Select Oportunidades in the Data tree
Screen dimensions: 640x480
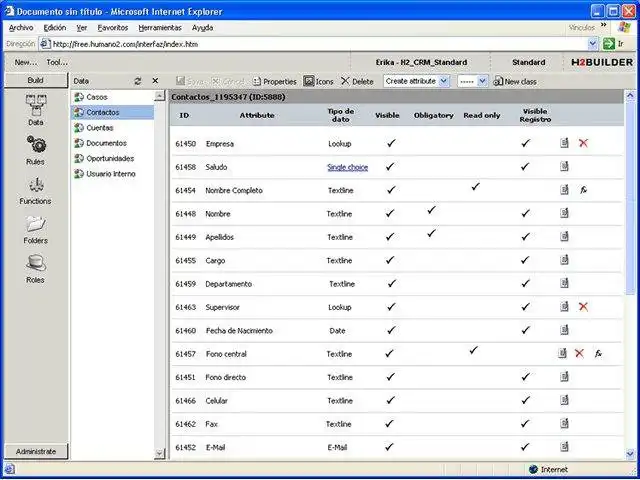tap(110, 158)
